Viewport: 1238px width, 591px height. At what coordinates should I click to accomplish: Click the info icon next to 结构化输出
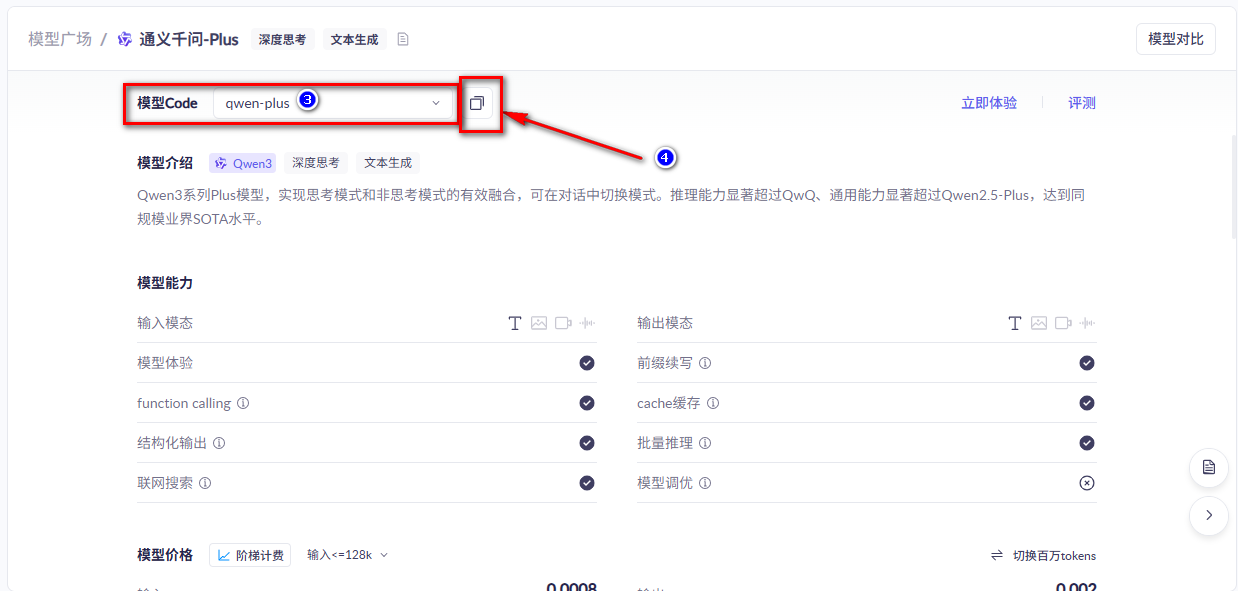[219, 443]
